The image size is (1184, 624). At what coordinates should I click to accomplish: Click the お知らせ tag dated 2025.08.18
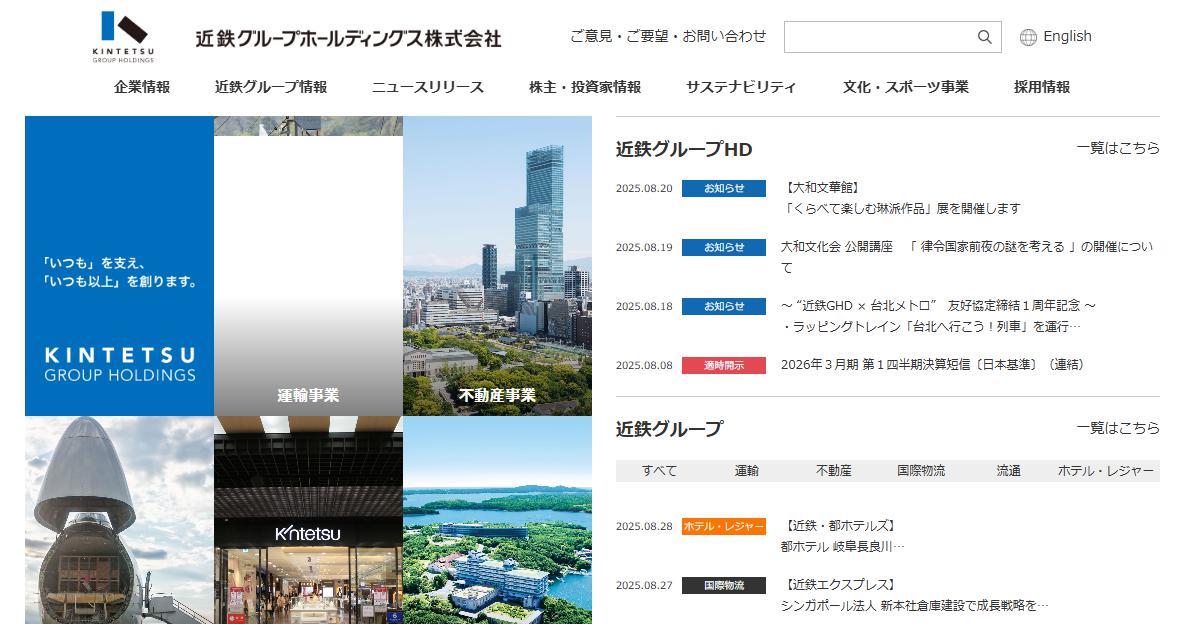[x=723, y=306]
